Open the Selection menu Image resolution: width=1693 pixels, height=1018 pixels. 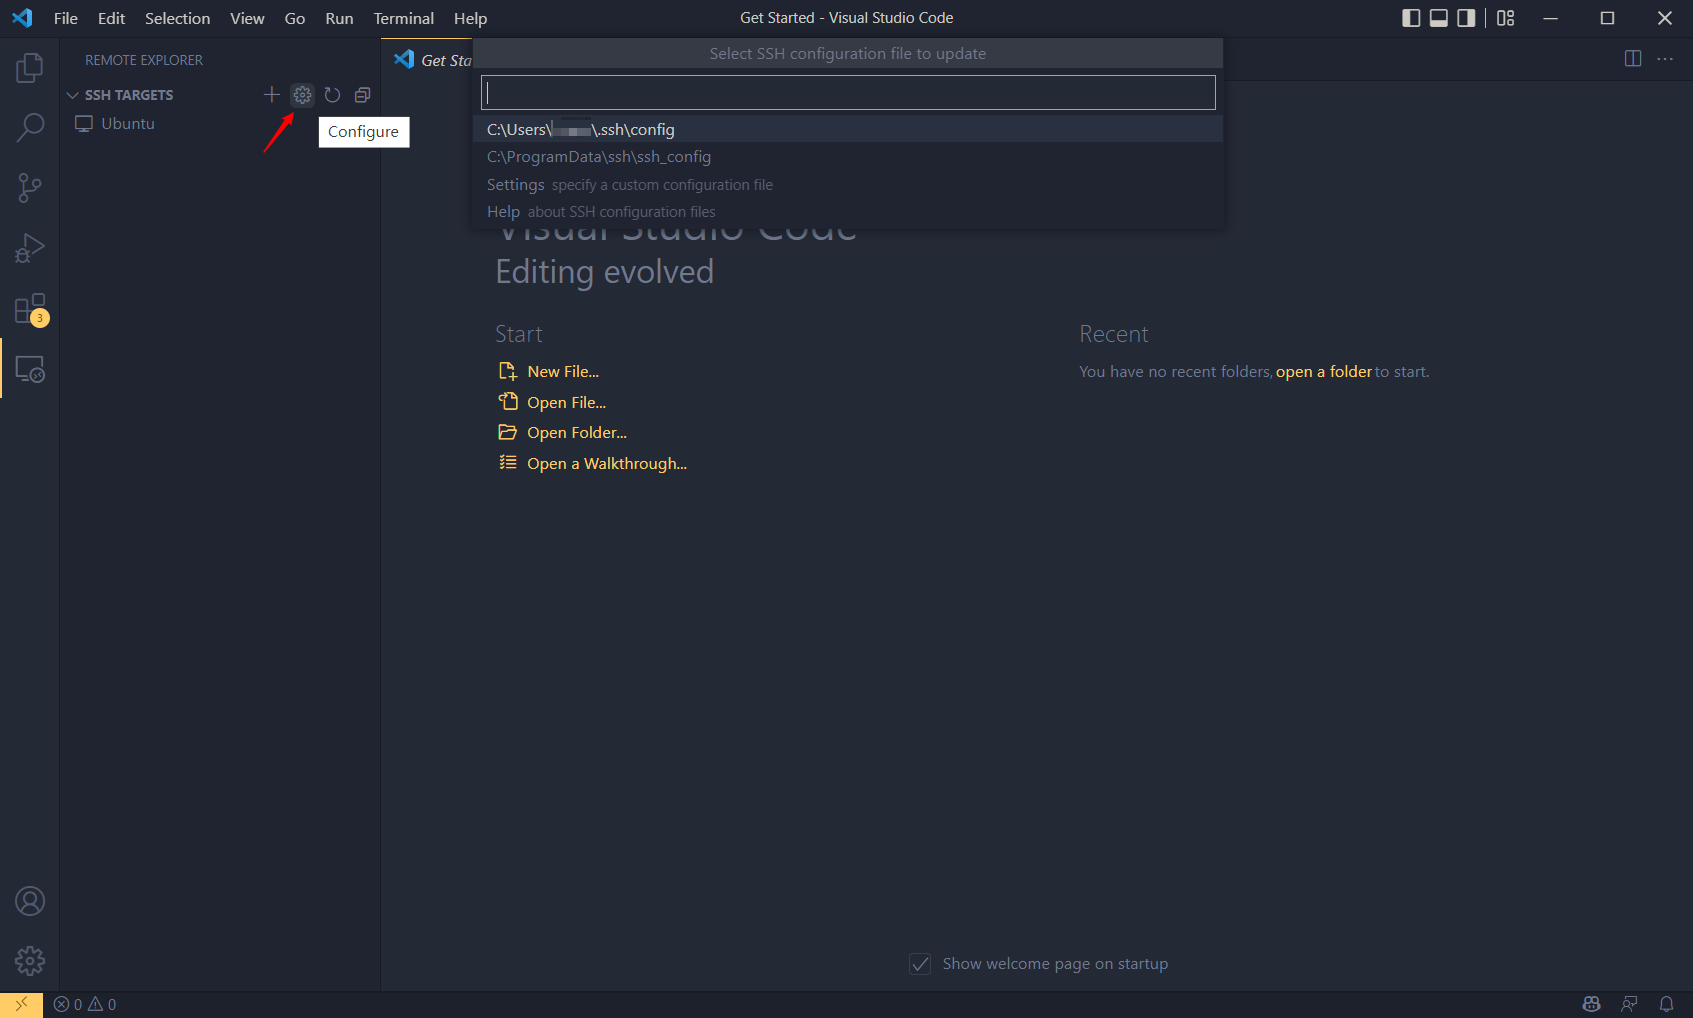(x=177, y=18)
